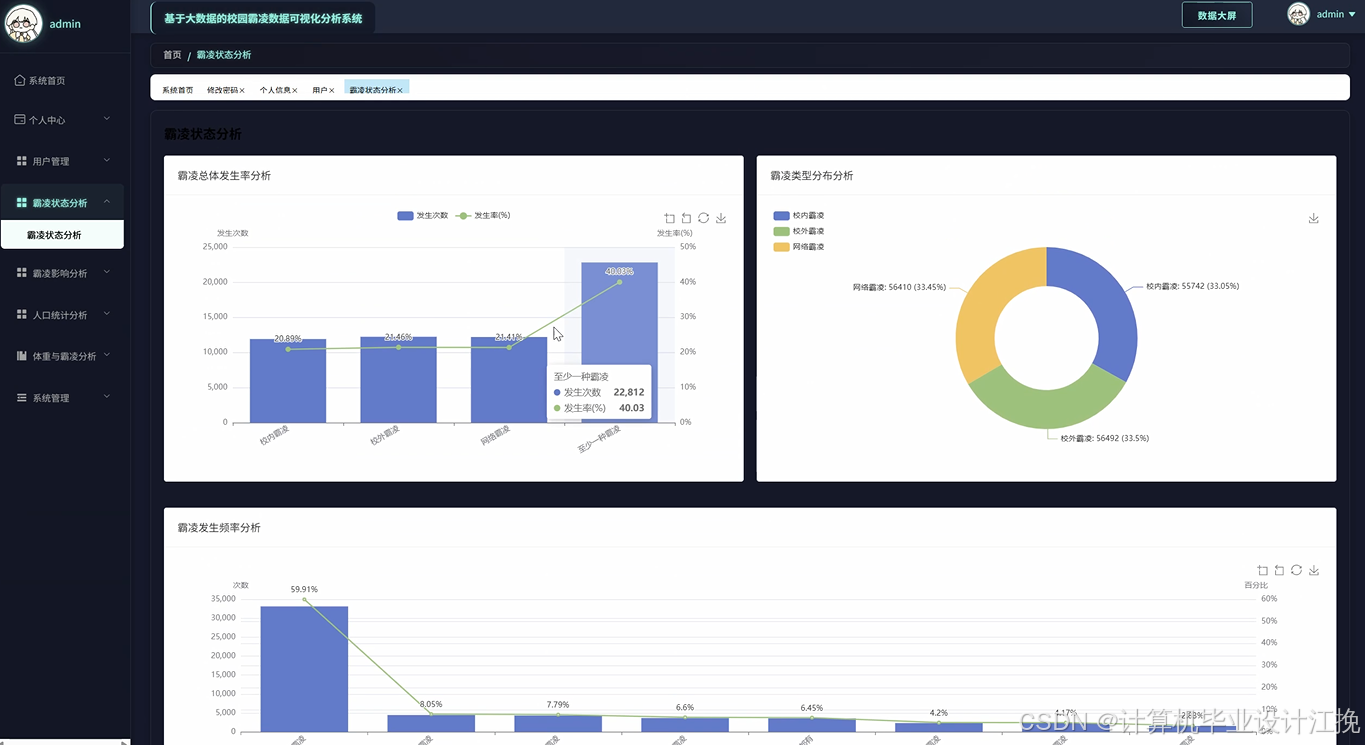Download the 霸凌类型分布分析 pie chart image
1365x745 pixels.
pos(1314,218)
